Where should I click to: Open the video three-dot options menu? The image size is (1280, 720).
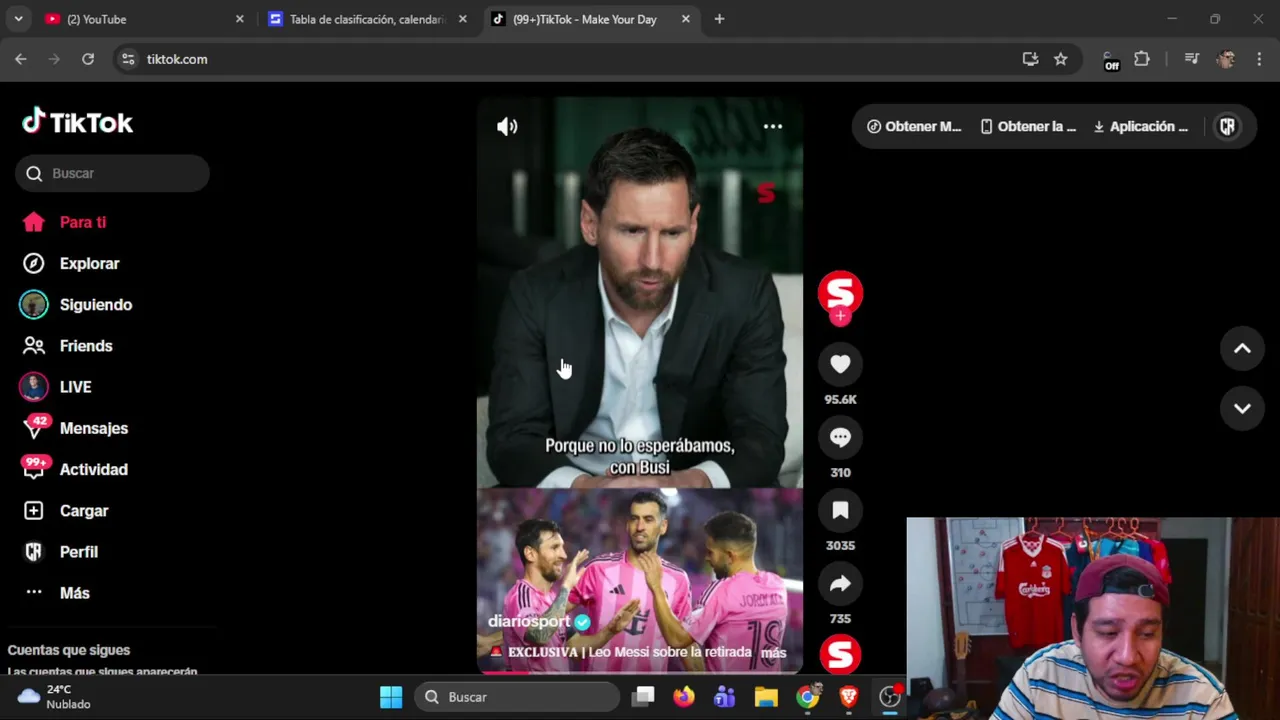(773, 127)
